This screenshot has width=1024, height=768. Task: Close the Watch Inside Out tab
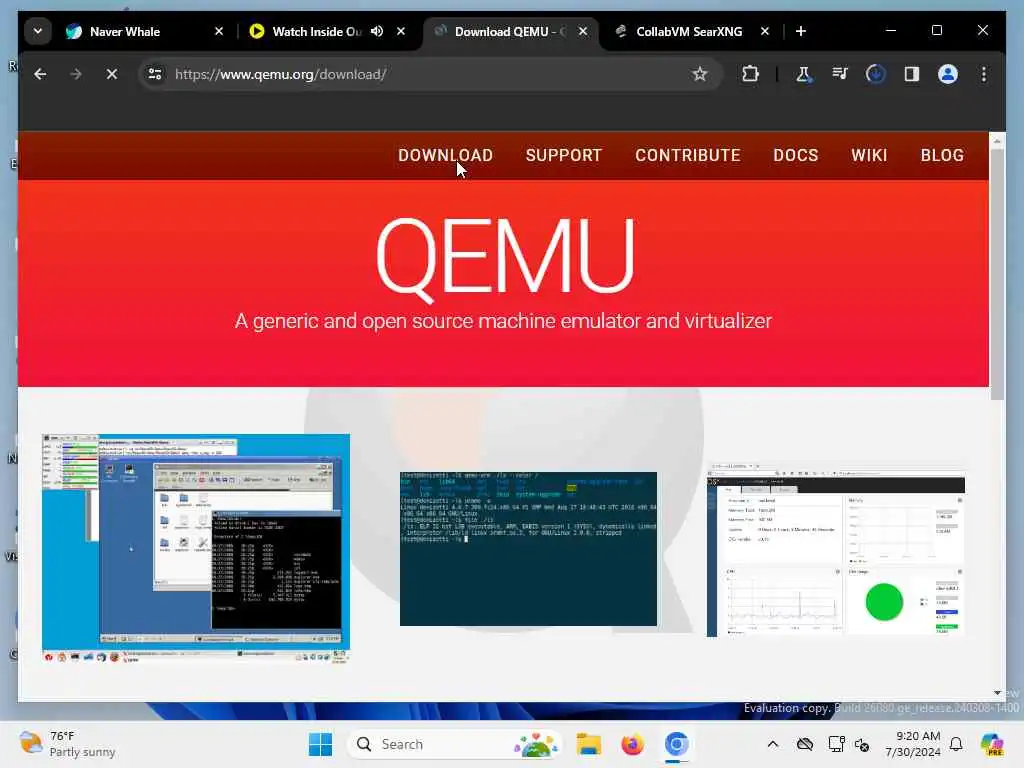[x=401, y=31]
